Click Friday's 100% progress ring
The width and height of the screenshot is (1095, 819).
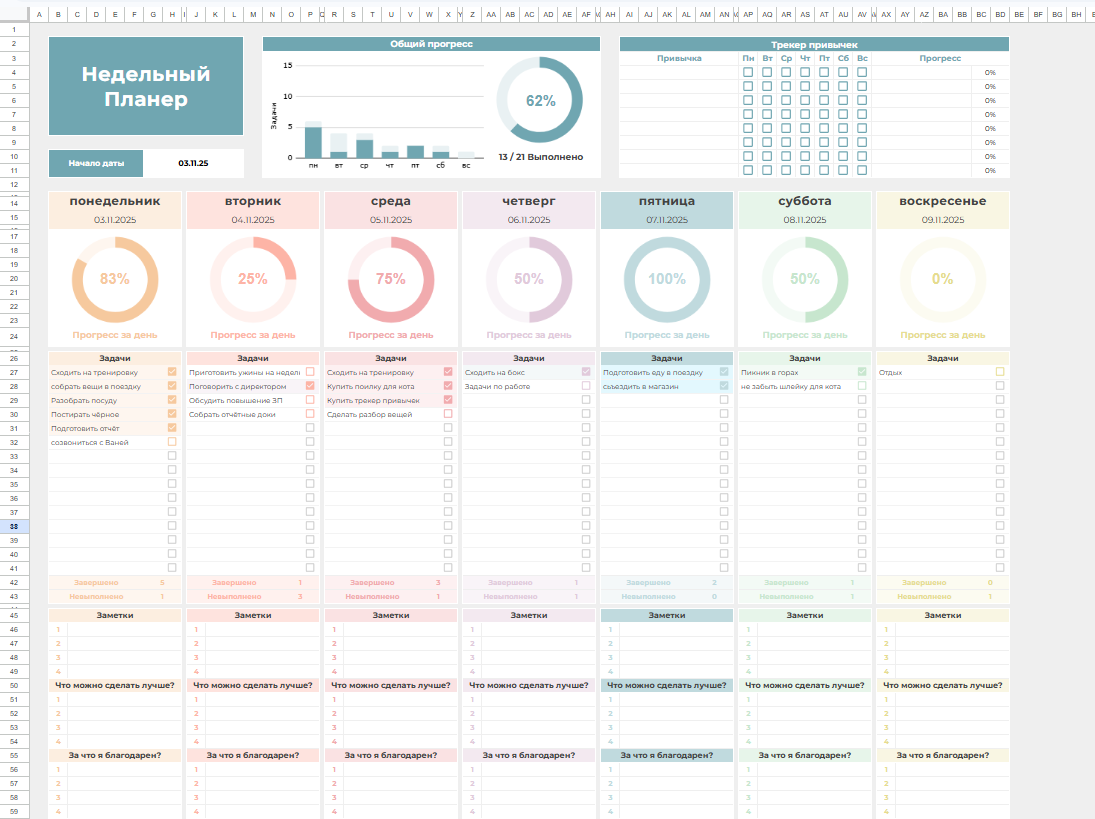pyautogui.click(x=667, y=279)
